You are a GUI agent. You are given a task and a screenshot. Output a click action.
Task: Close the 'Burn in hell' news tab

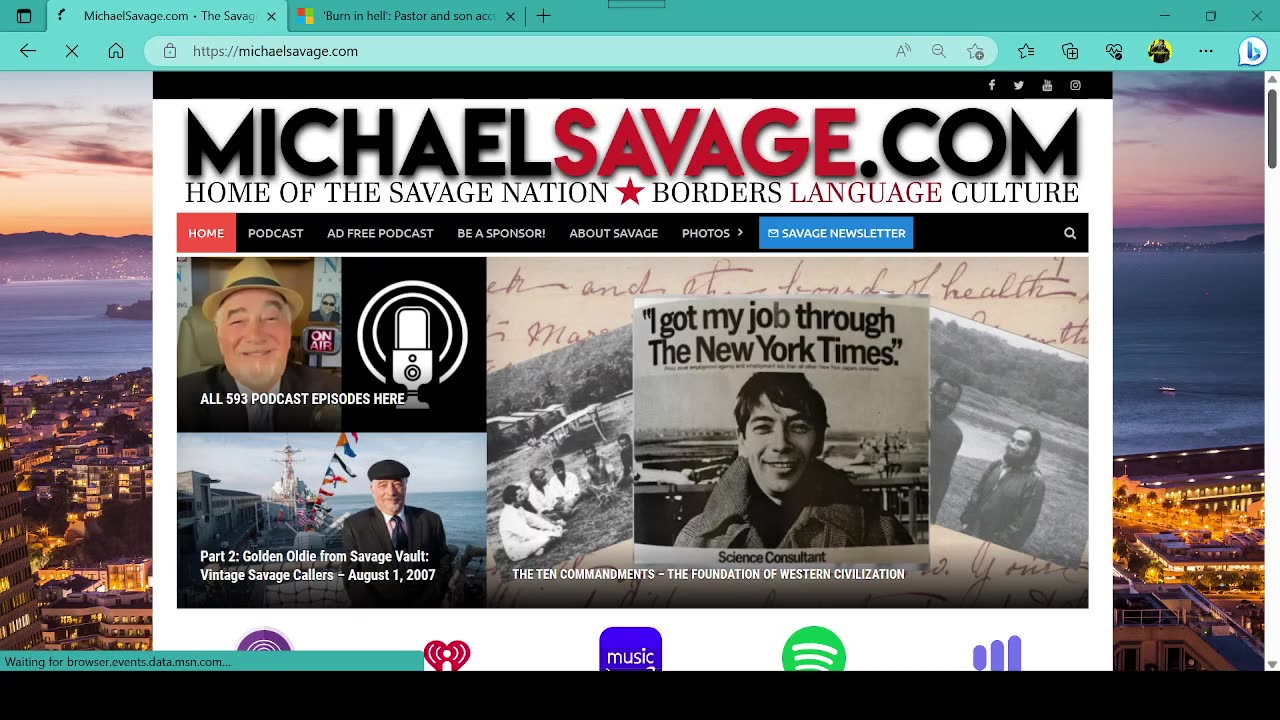(510, 16)
